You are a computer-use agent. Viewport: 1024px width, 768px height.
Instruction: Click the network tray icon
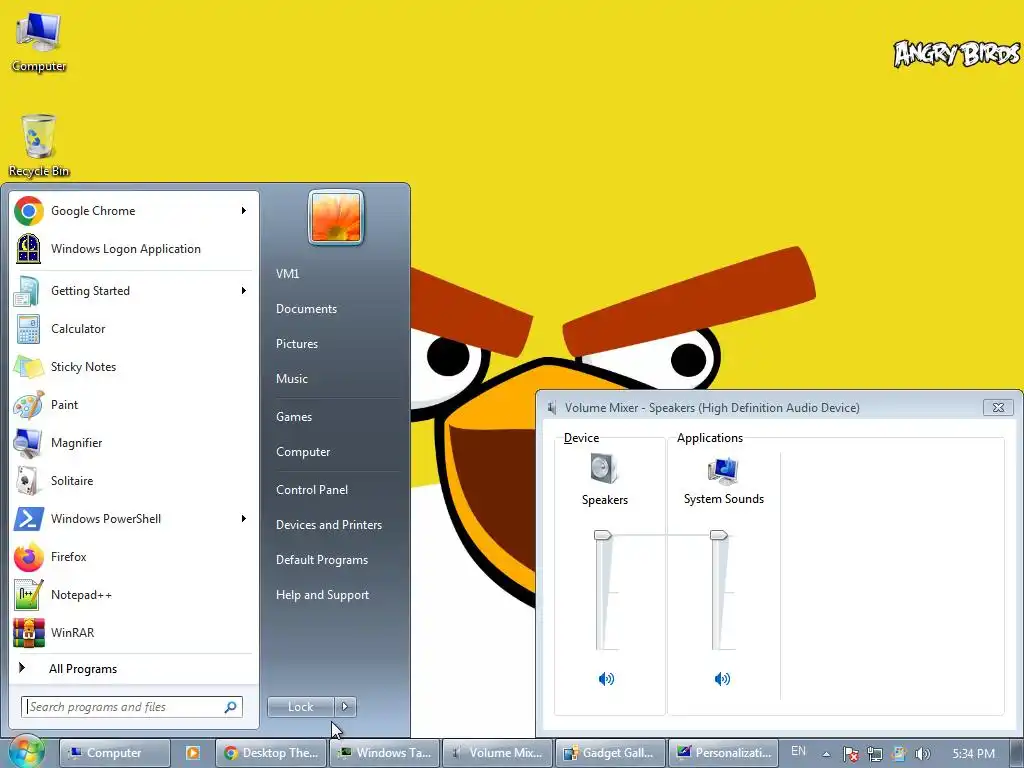[x=875, y=754]
